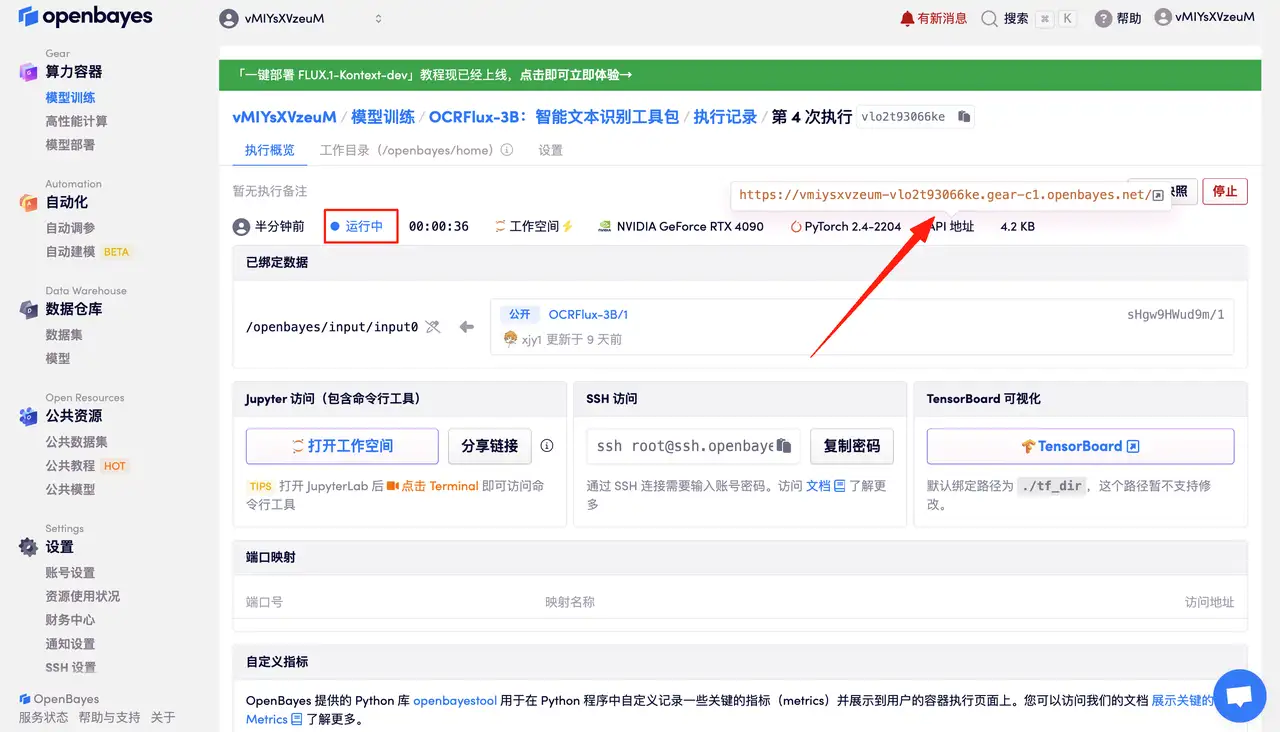This screenshot has width=1280, height=732.
Task: Copy the execution ID vlo2t93066ke
Action: (x=964, y=117)
